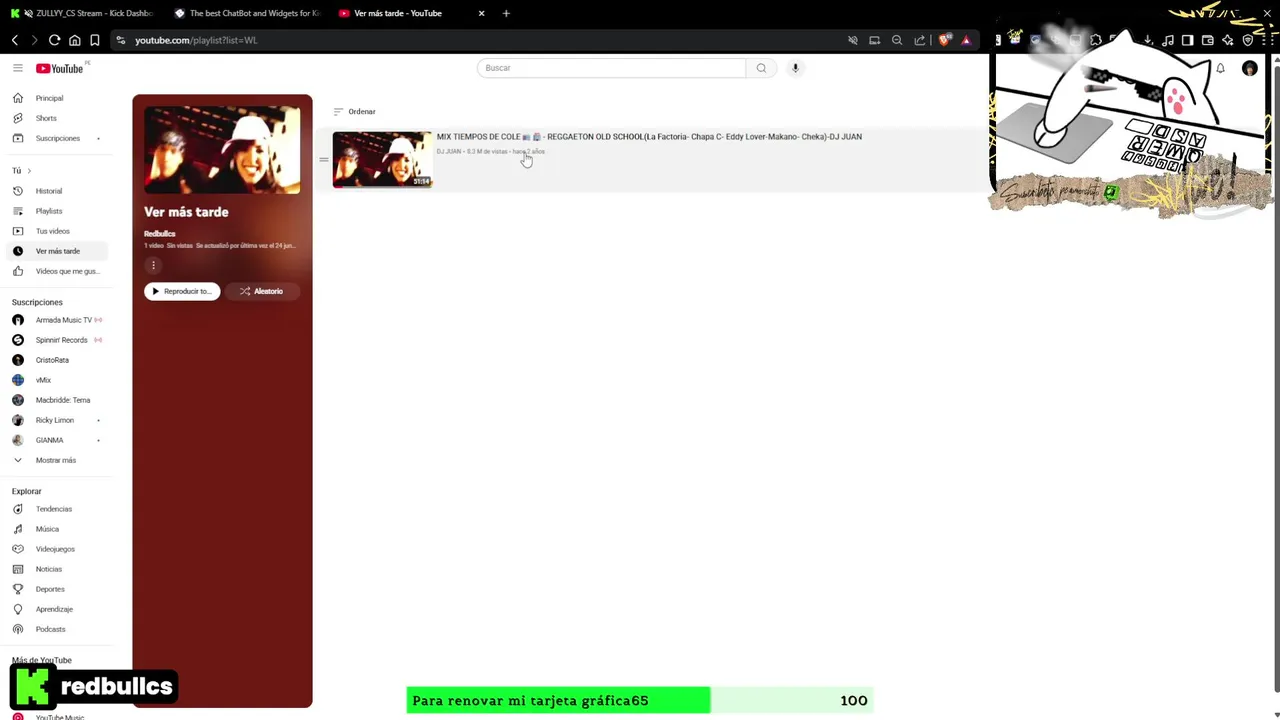This screenshot has height=720, width=1280.
Task: Open Brave Shields lion icon
Action: (x=945, y=40)
